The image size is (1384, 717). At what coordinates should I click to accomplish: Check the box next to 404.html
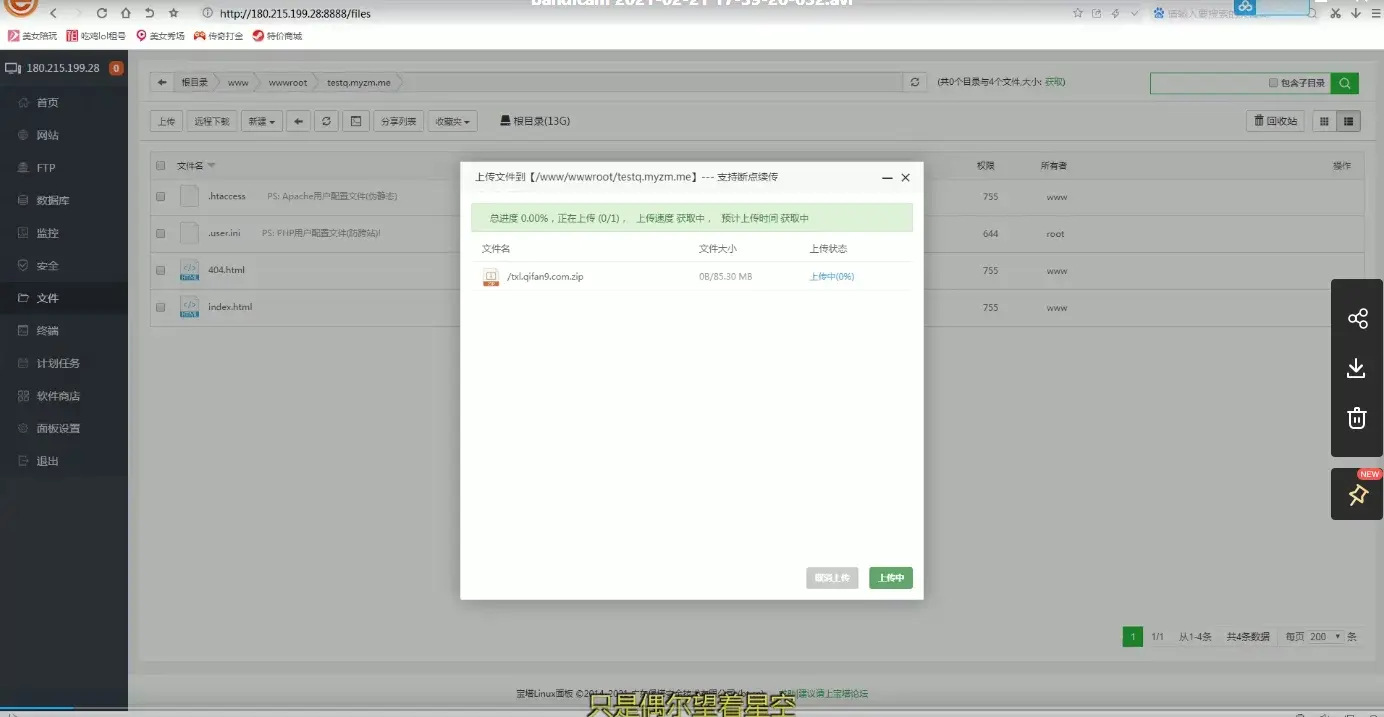(x=161, y=270)
